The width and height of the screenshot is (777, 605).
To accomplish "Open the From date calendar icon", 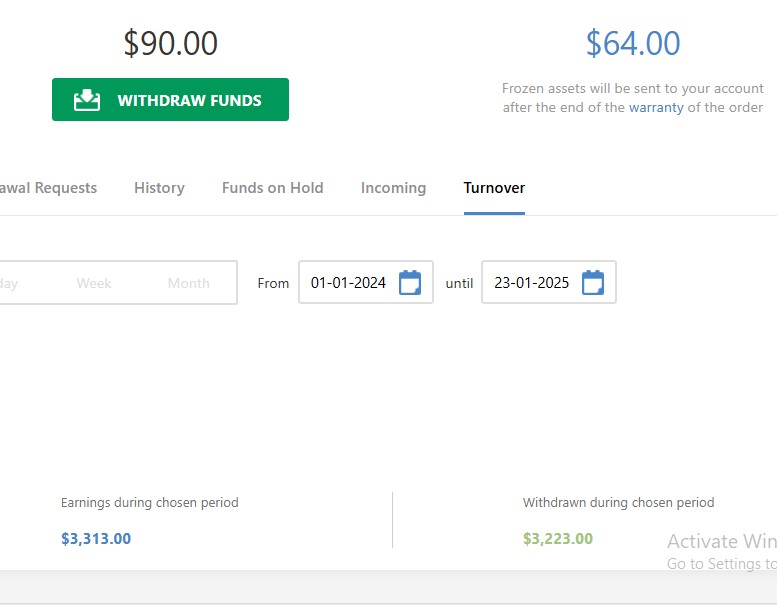I will [x=410, y=282].
